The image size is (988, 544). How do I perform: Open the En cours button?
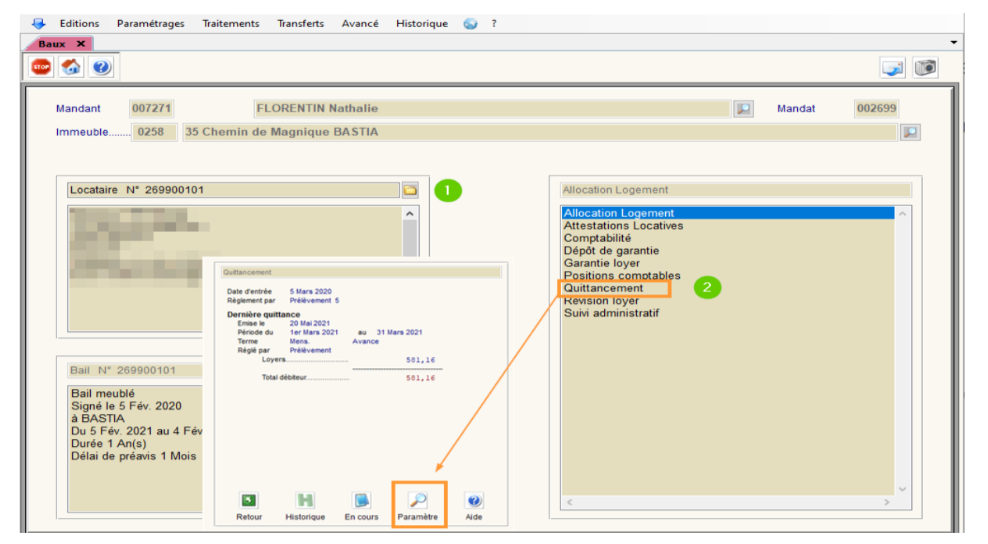[362, 500]
